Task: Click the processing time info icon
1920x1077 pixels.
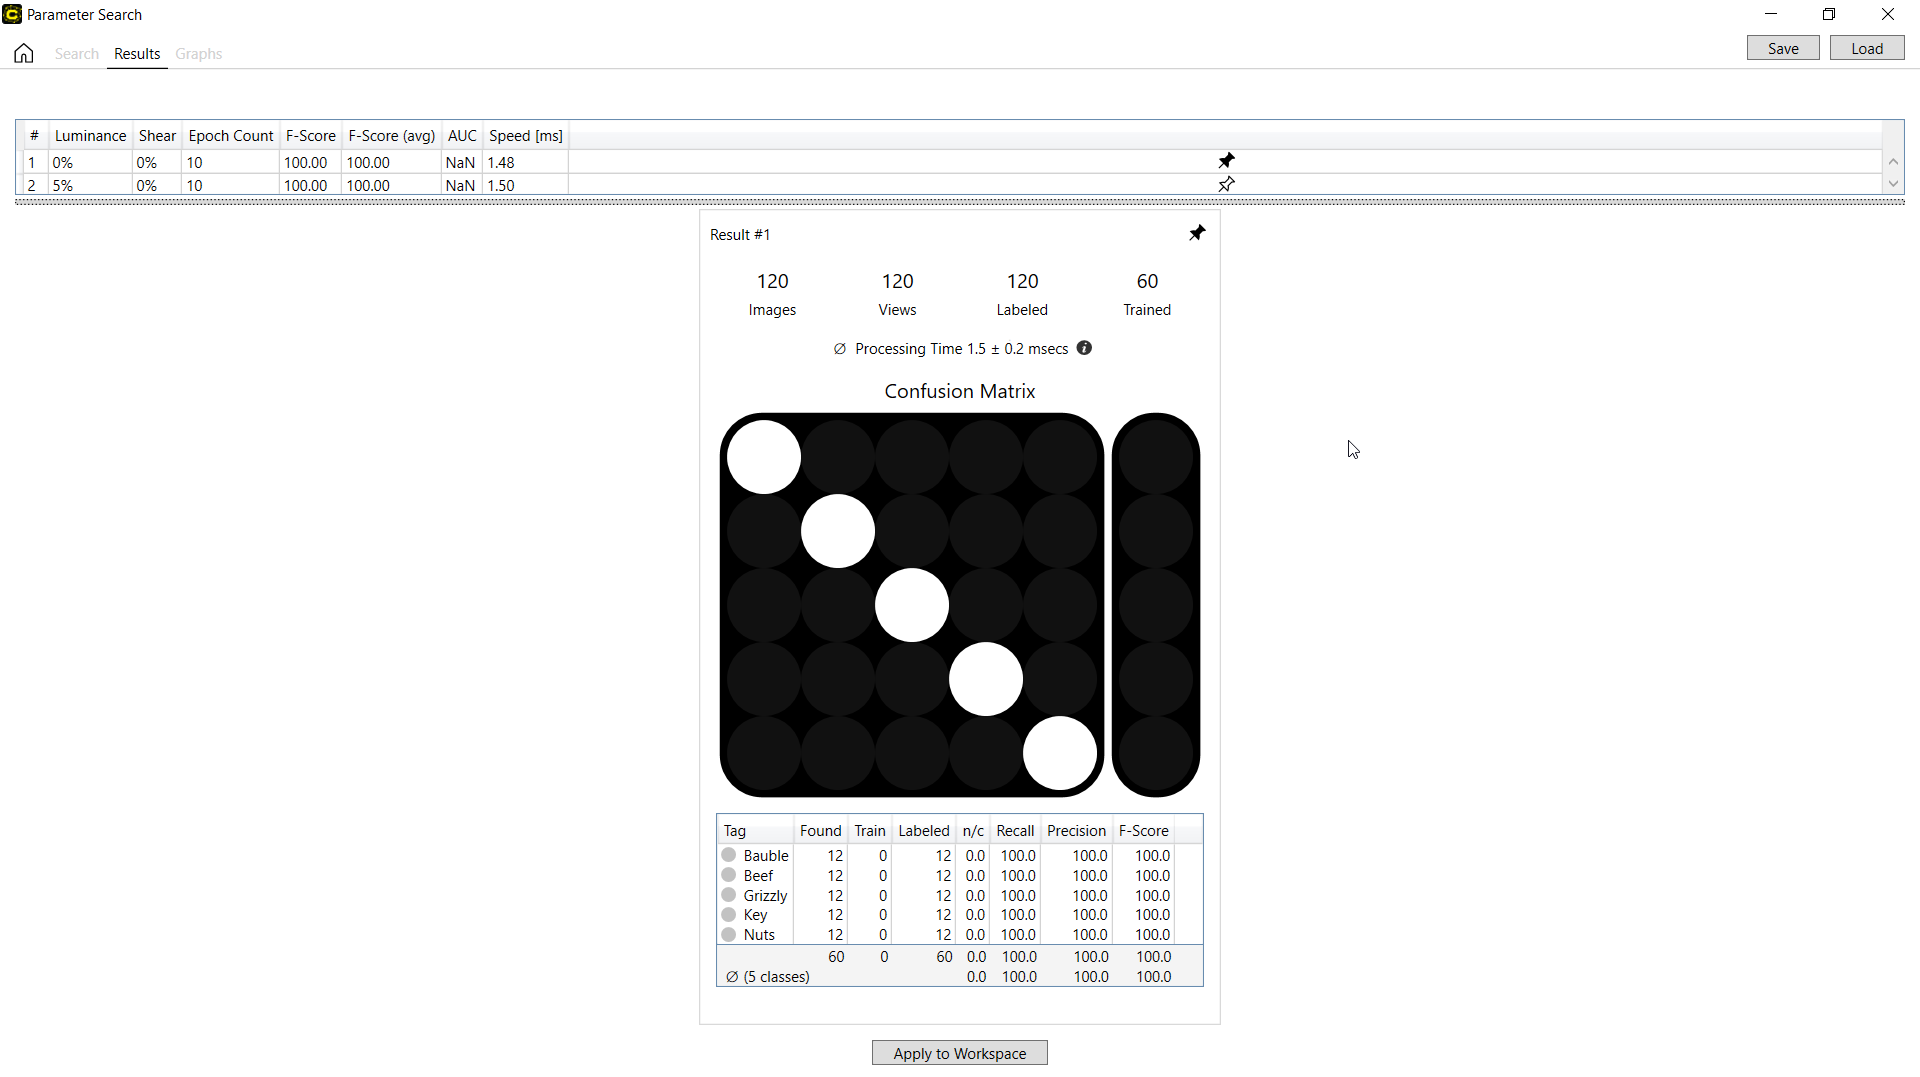Action: coord(1084,349)
